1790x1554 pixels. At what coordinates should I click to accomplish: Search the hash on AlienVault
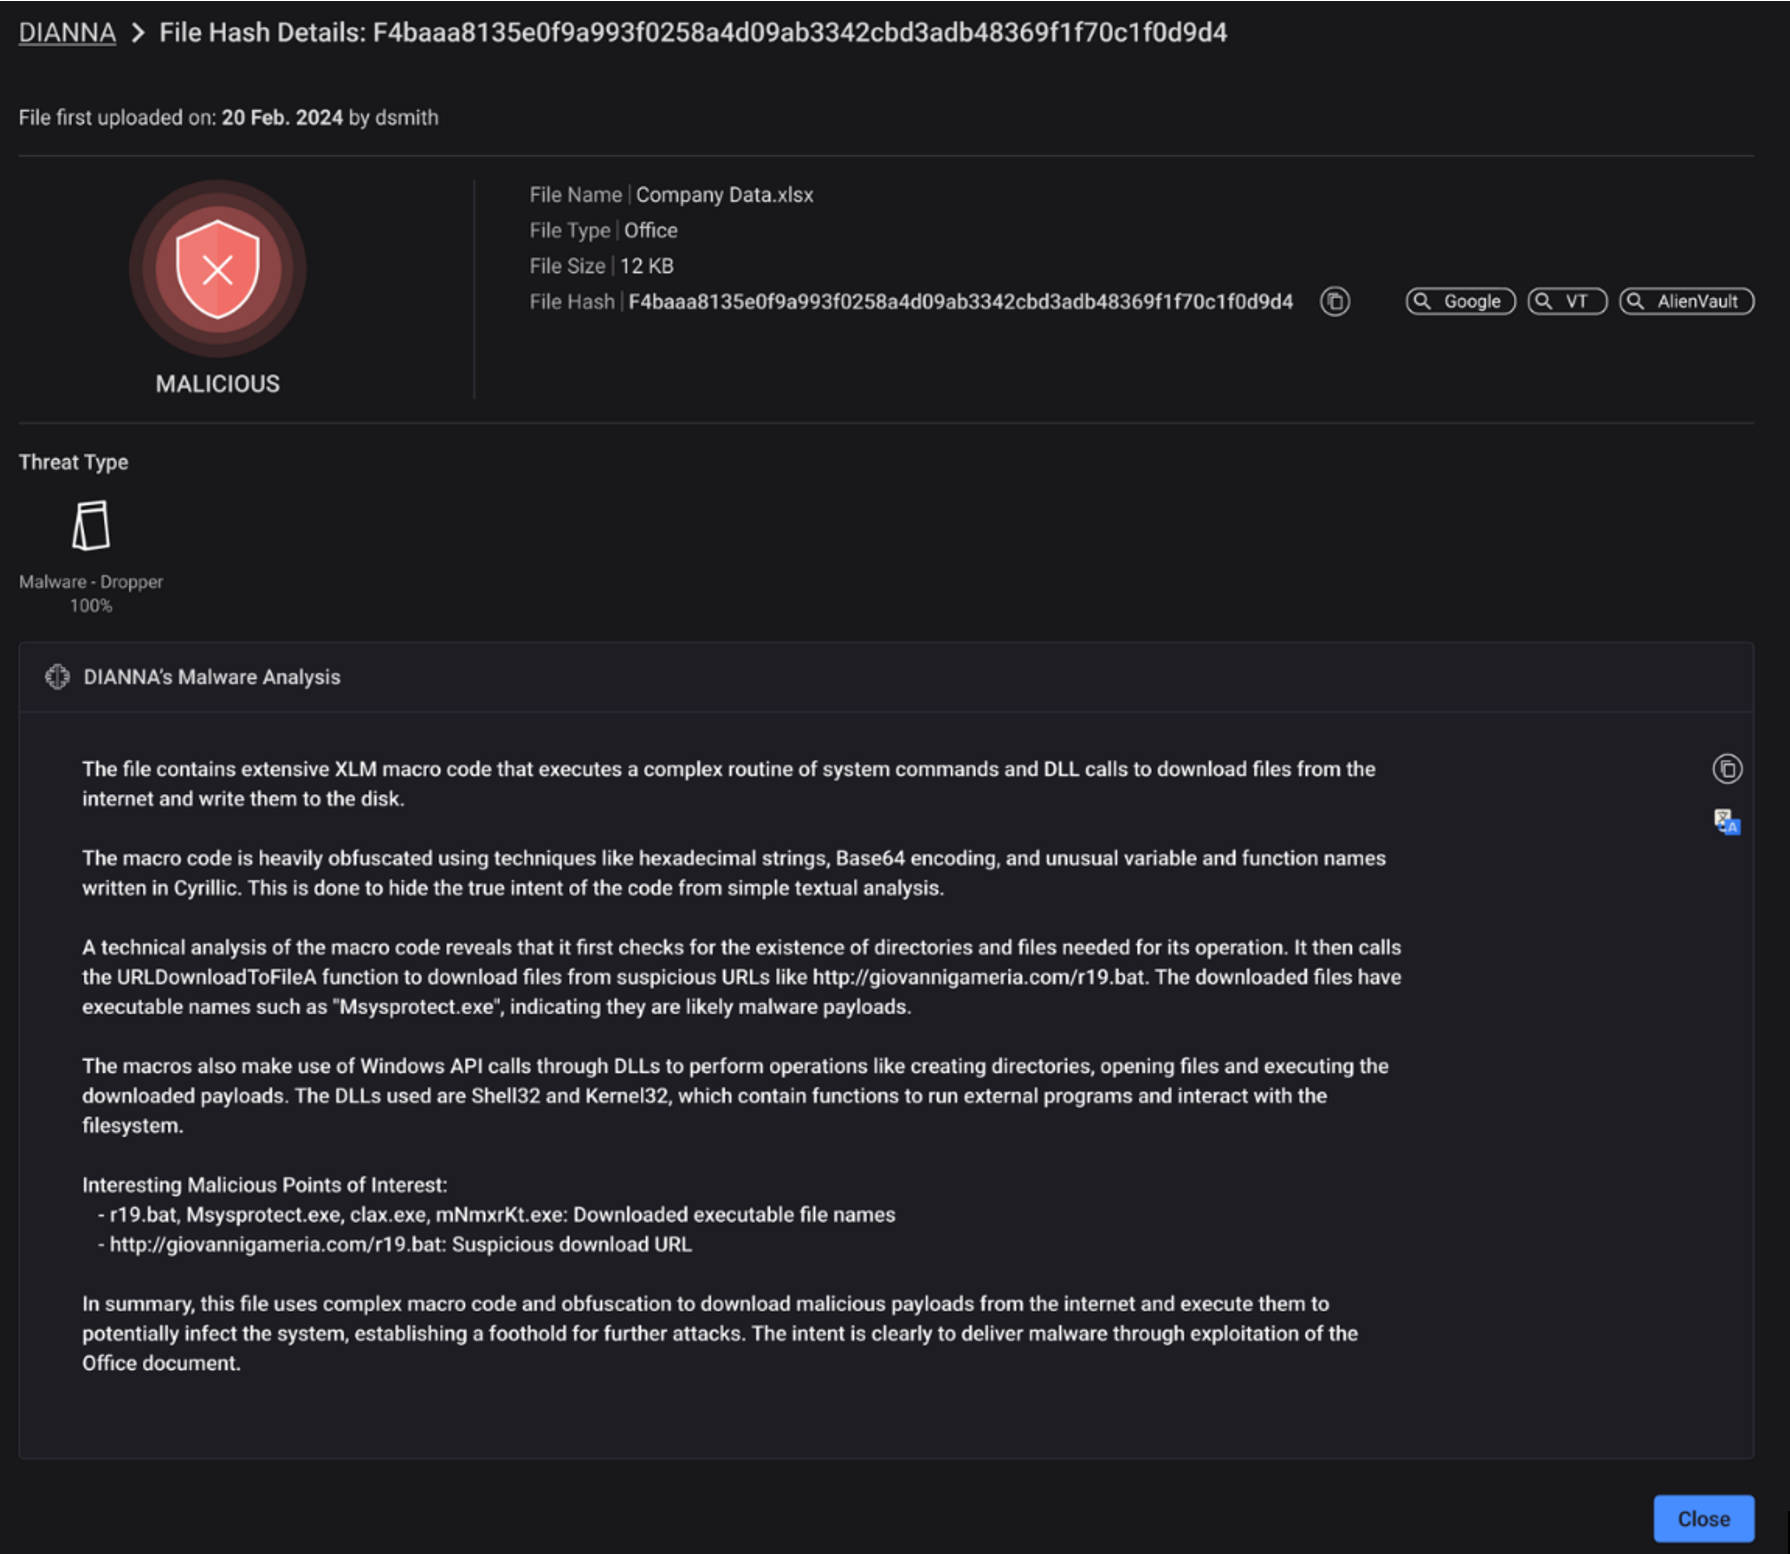coord(1686,301)
